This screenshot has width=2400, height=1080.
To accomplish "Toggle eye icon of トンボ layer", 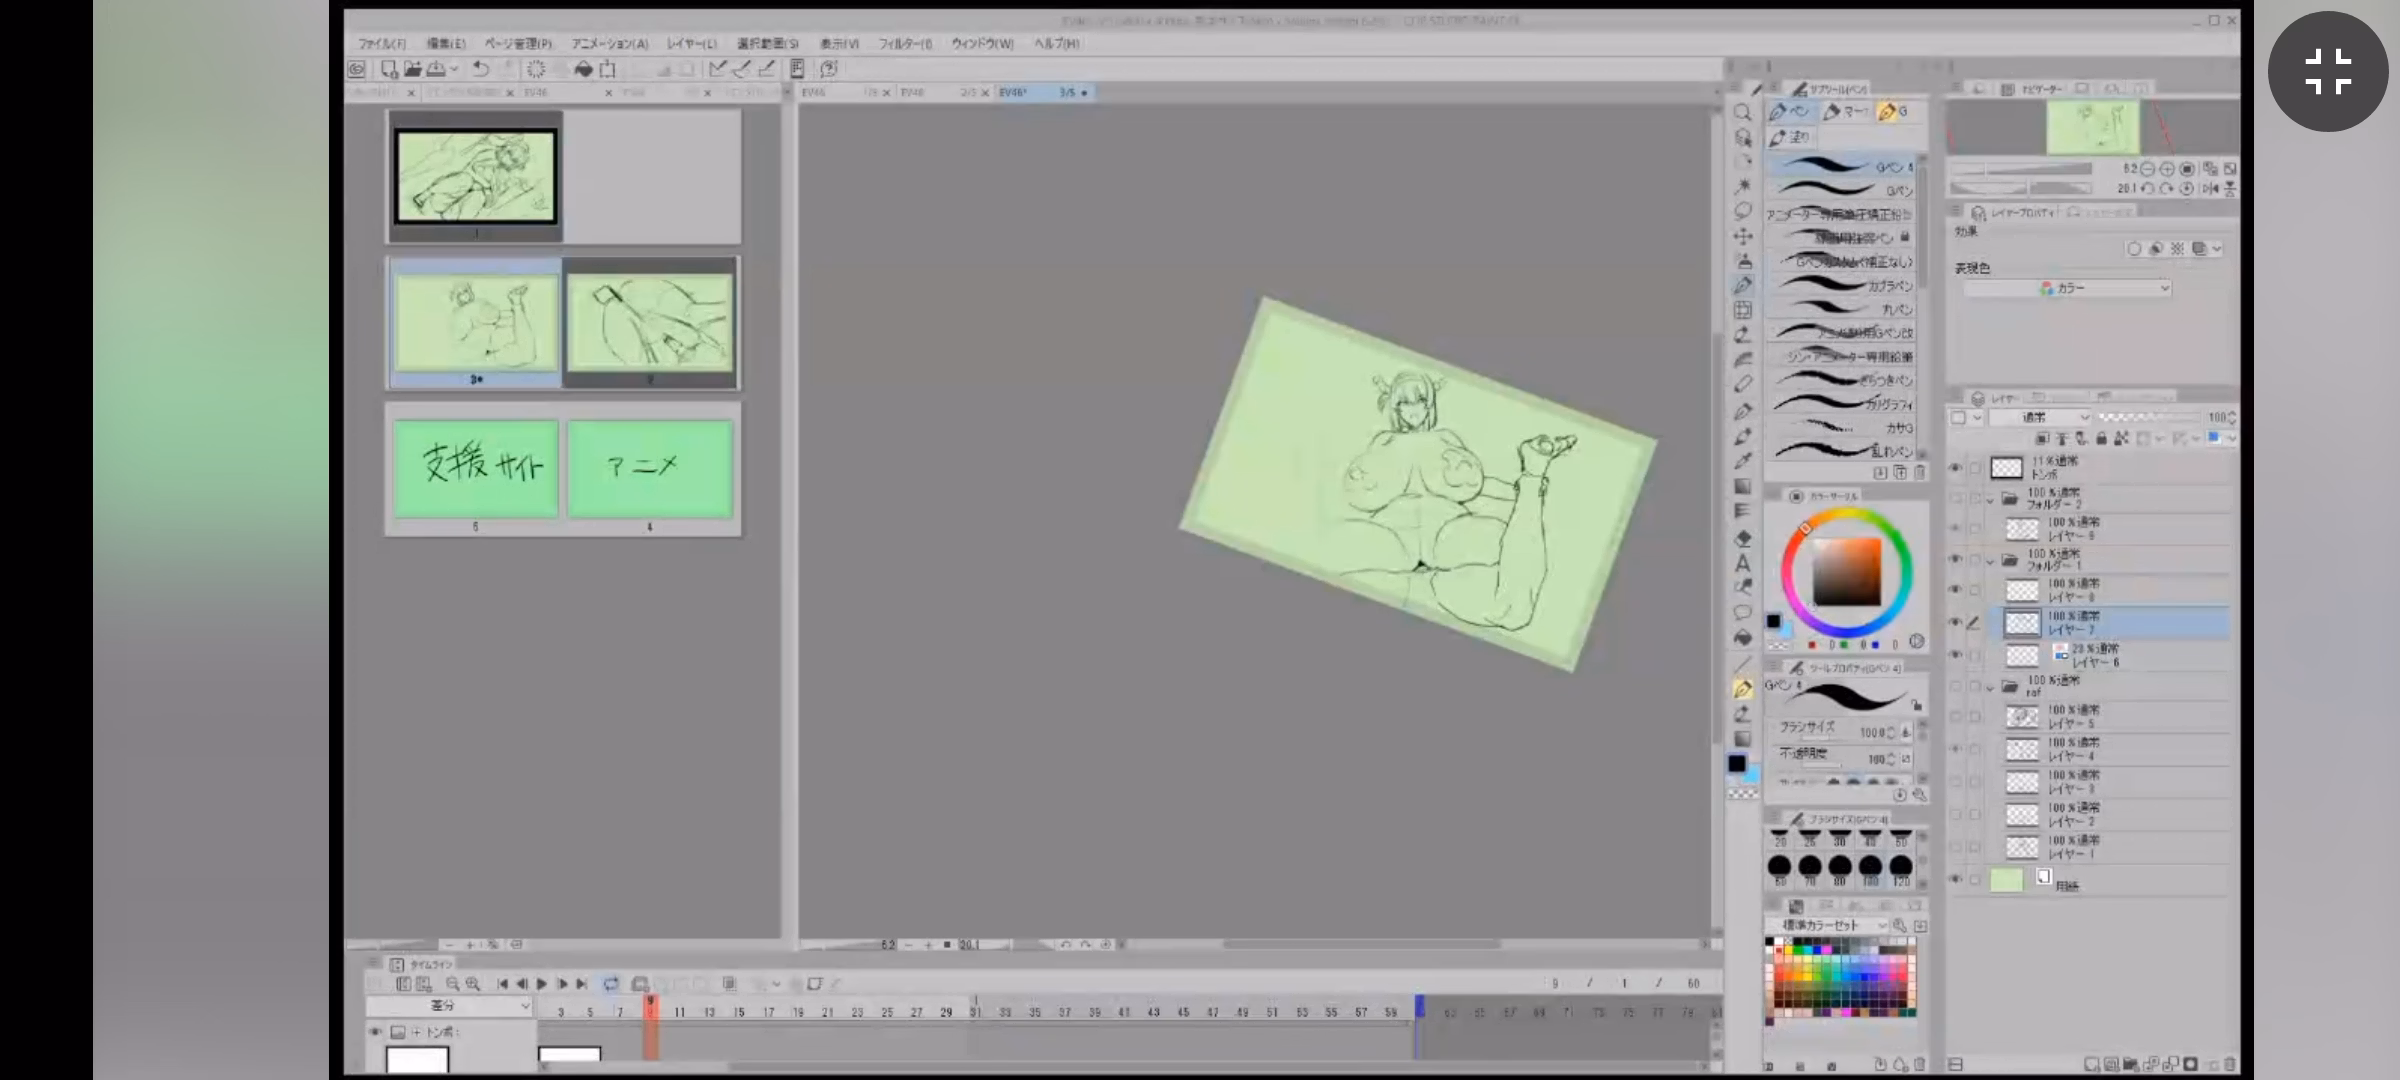I will [1956, 467].
